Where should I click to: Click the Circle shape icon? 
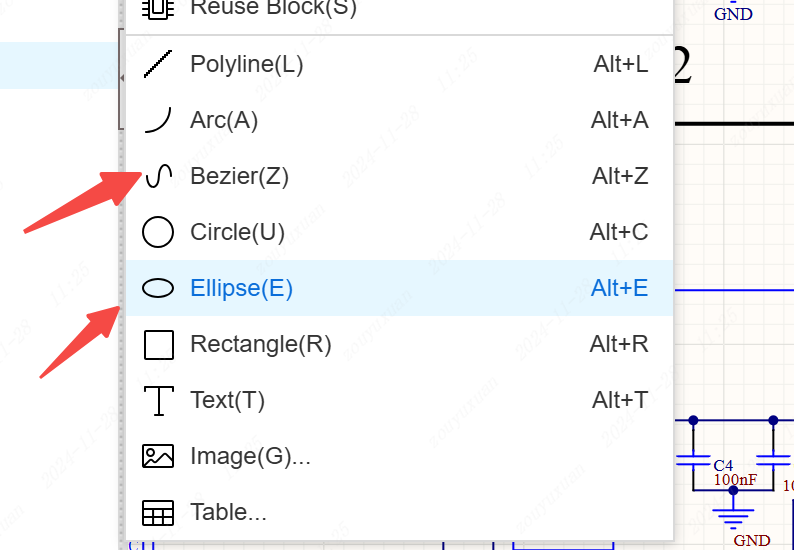pyautogui.click(x=158, y=232)
